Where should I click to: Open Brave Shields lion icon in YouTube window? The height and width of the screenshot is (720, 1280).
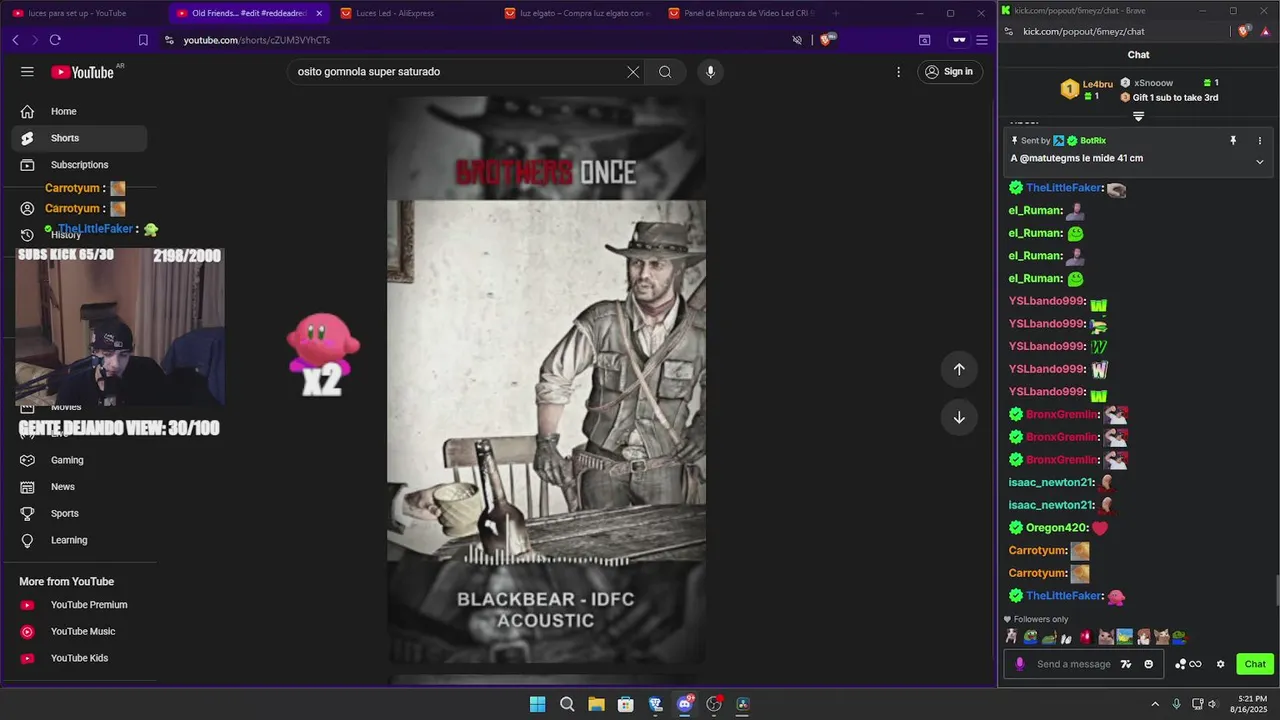pos(827,40)
